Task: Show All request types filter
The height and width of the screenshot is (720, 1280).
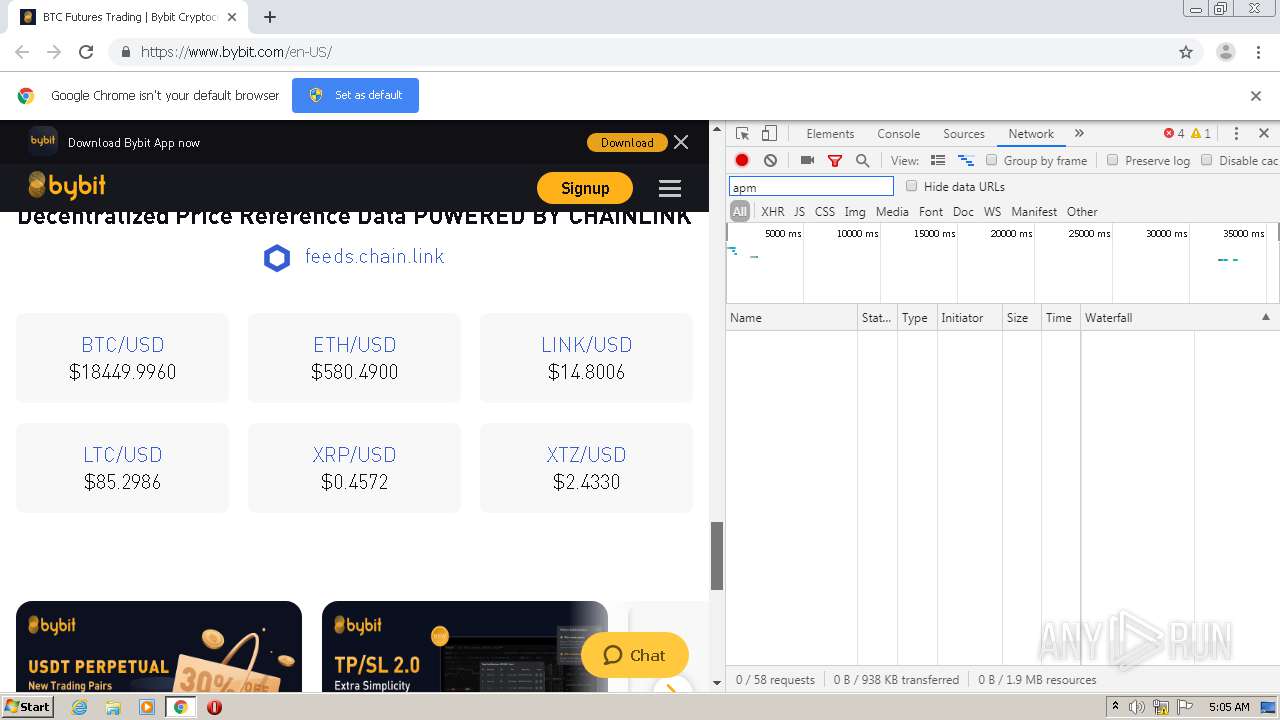Action: click(x=740, y=212)
